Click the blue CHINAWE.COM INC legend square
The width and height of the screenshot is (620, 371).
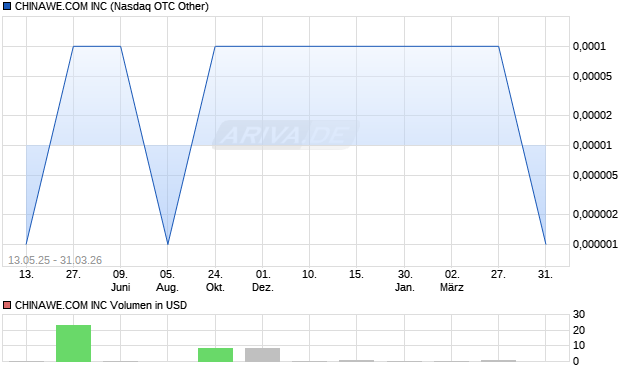click(x=7, y=6)
